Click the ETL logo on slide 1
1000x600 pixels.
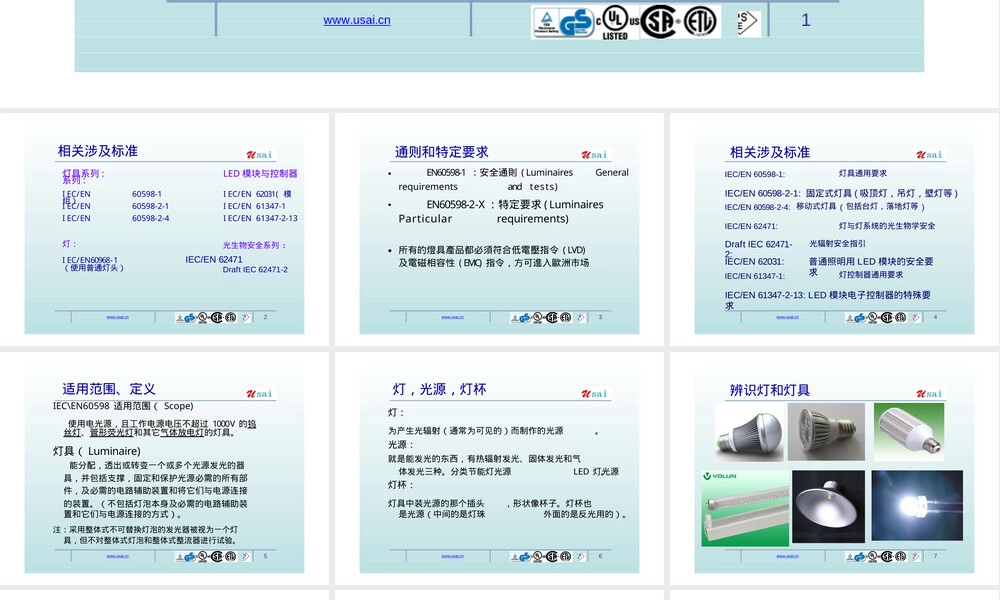tap(700, 22)
